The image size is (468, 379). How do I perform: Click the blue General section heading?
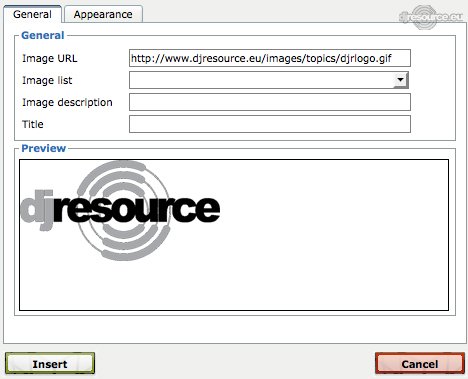(x=43, y=35)
